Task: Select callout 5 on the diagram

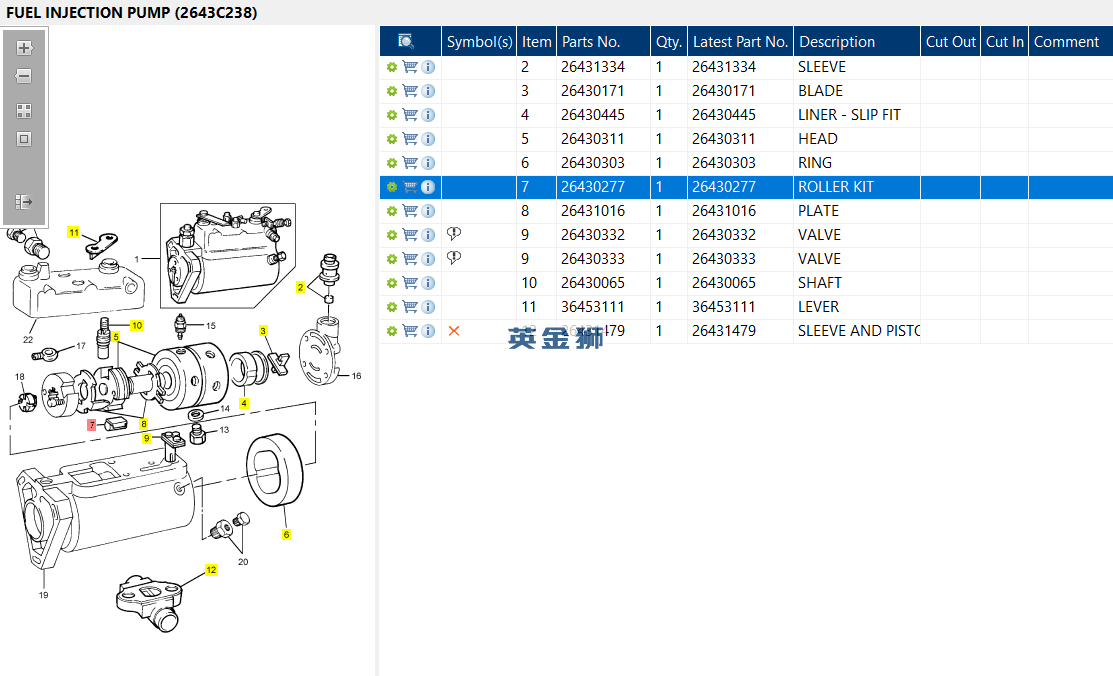Action: pos(116,337)
